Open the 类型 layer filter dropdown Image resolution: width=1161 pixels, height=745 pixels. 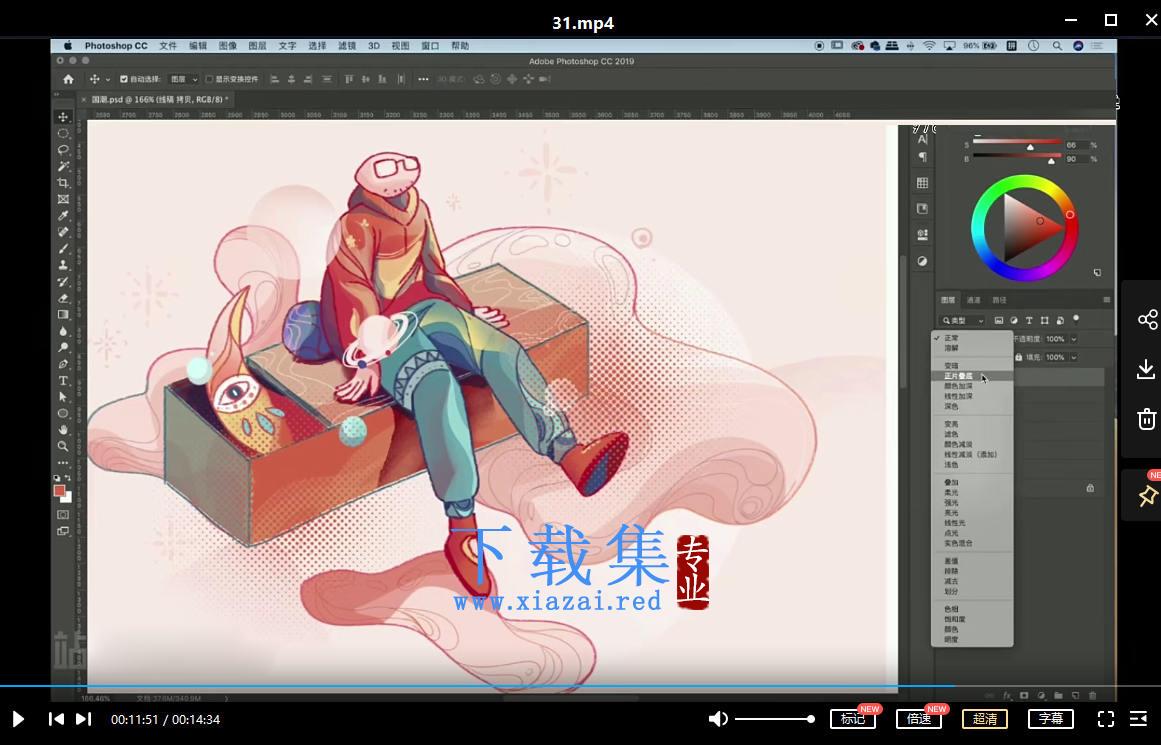click(x=962, y=321)
